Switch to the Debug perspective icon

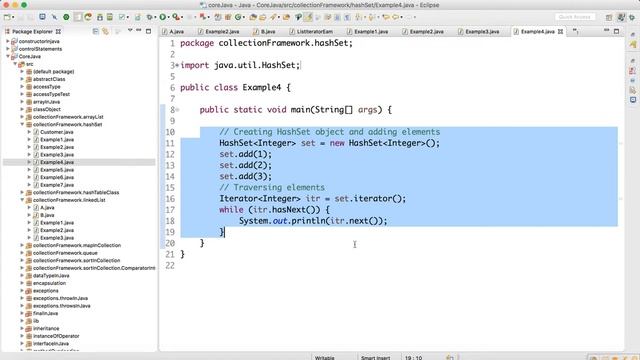(632, 17)
